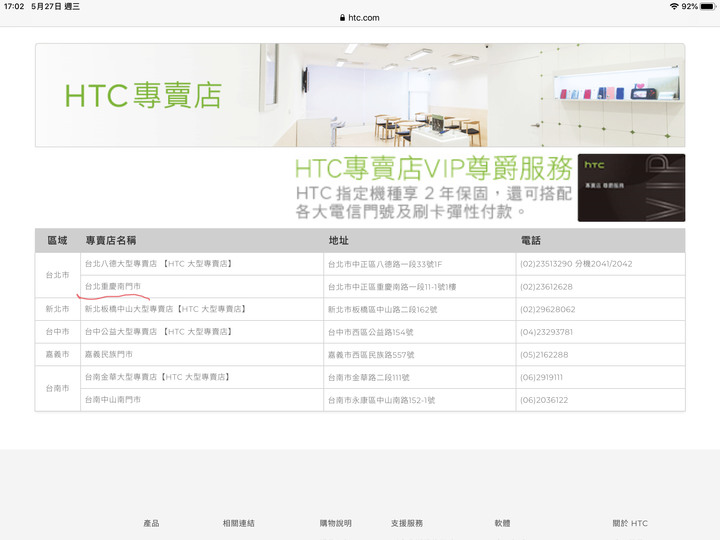
Task: Tap the 新北市 region cell
Action: 57,309
